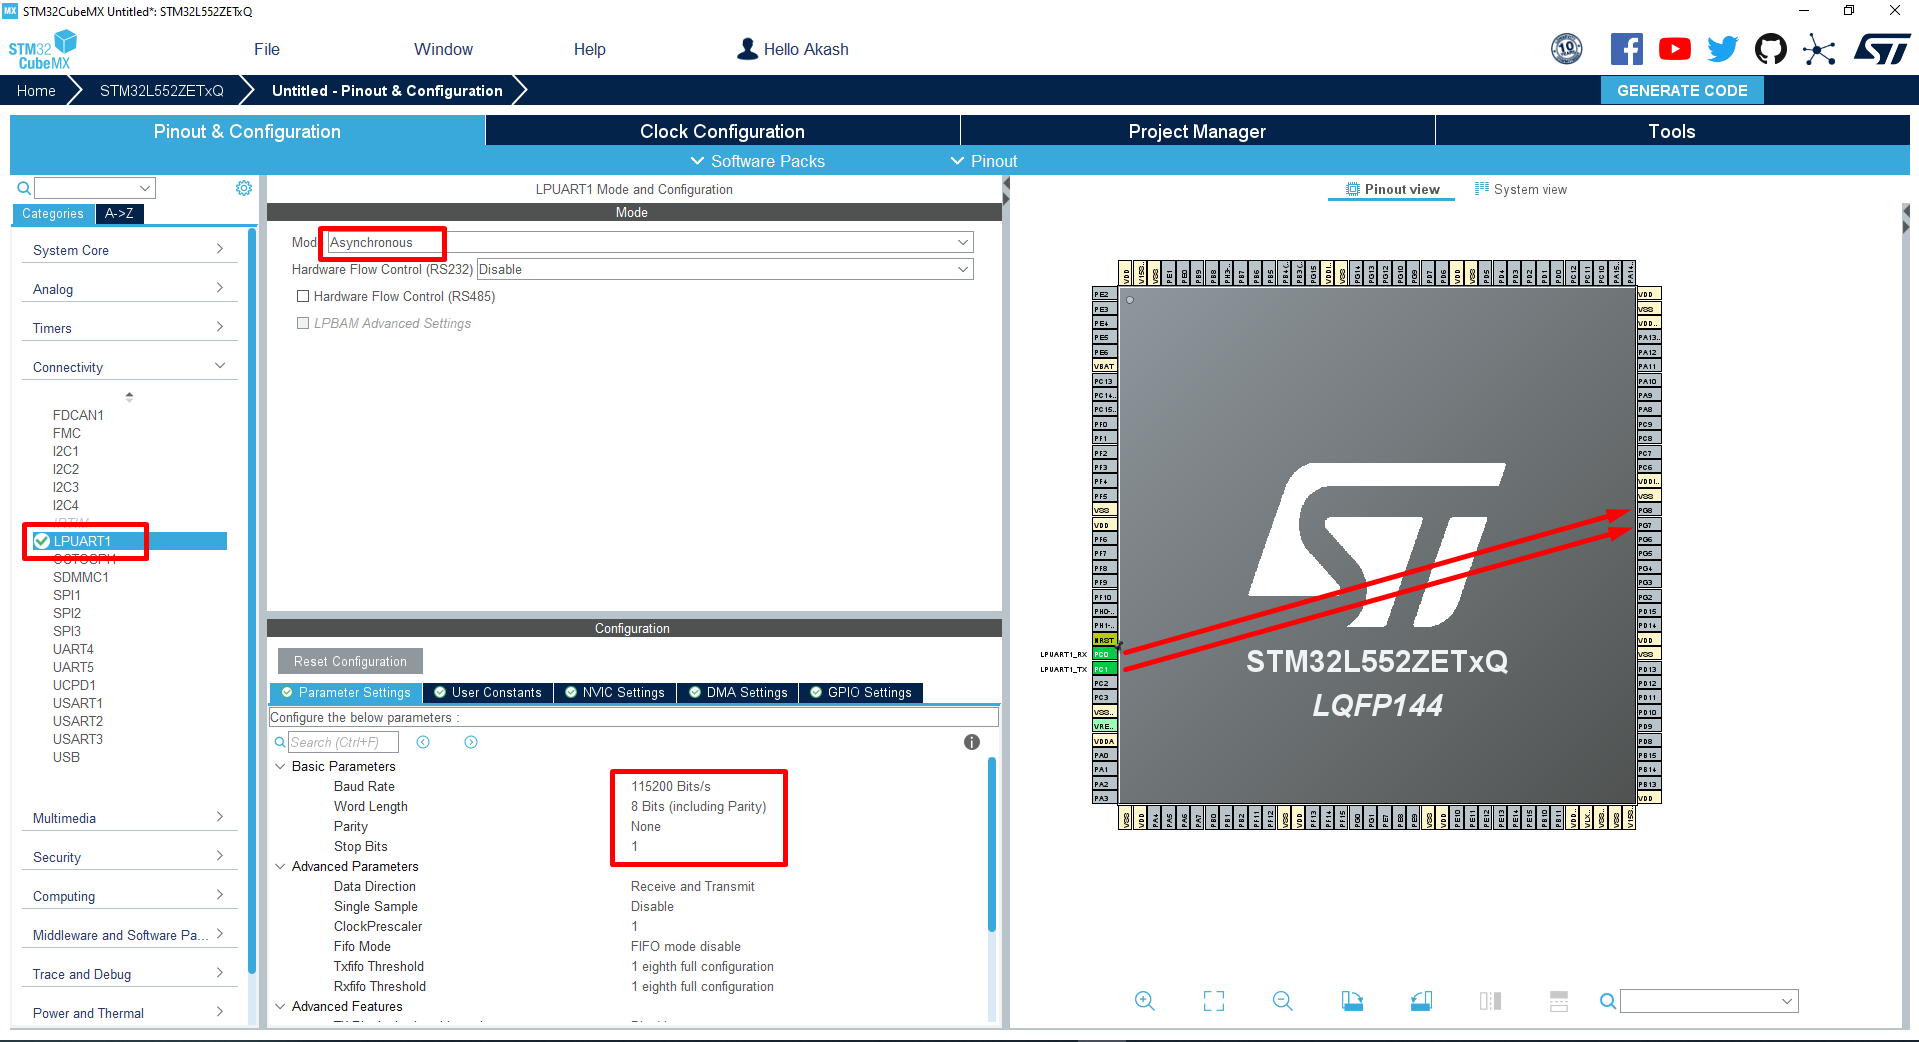Viewport: 1919px width, 1042px height.
Task: Zoom out on the pinout view
Action: (1283, 1001)
